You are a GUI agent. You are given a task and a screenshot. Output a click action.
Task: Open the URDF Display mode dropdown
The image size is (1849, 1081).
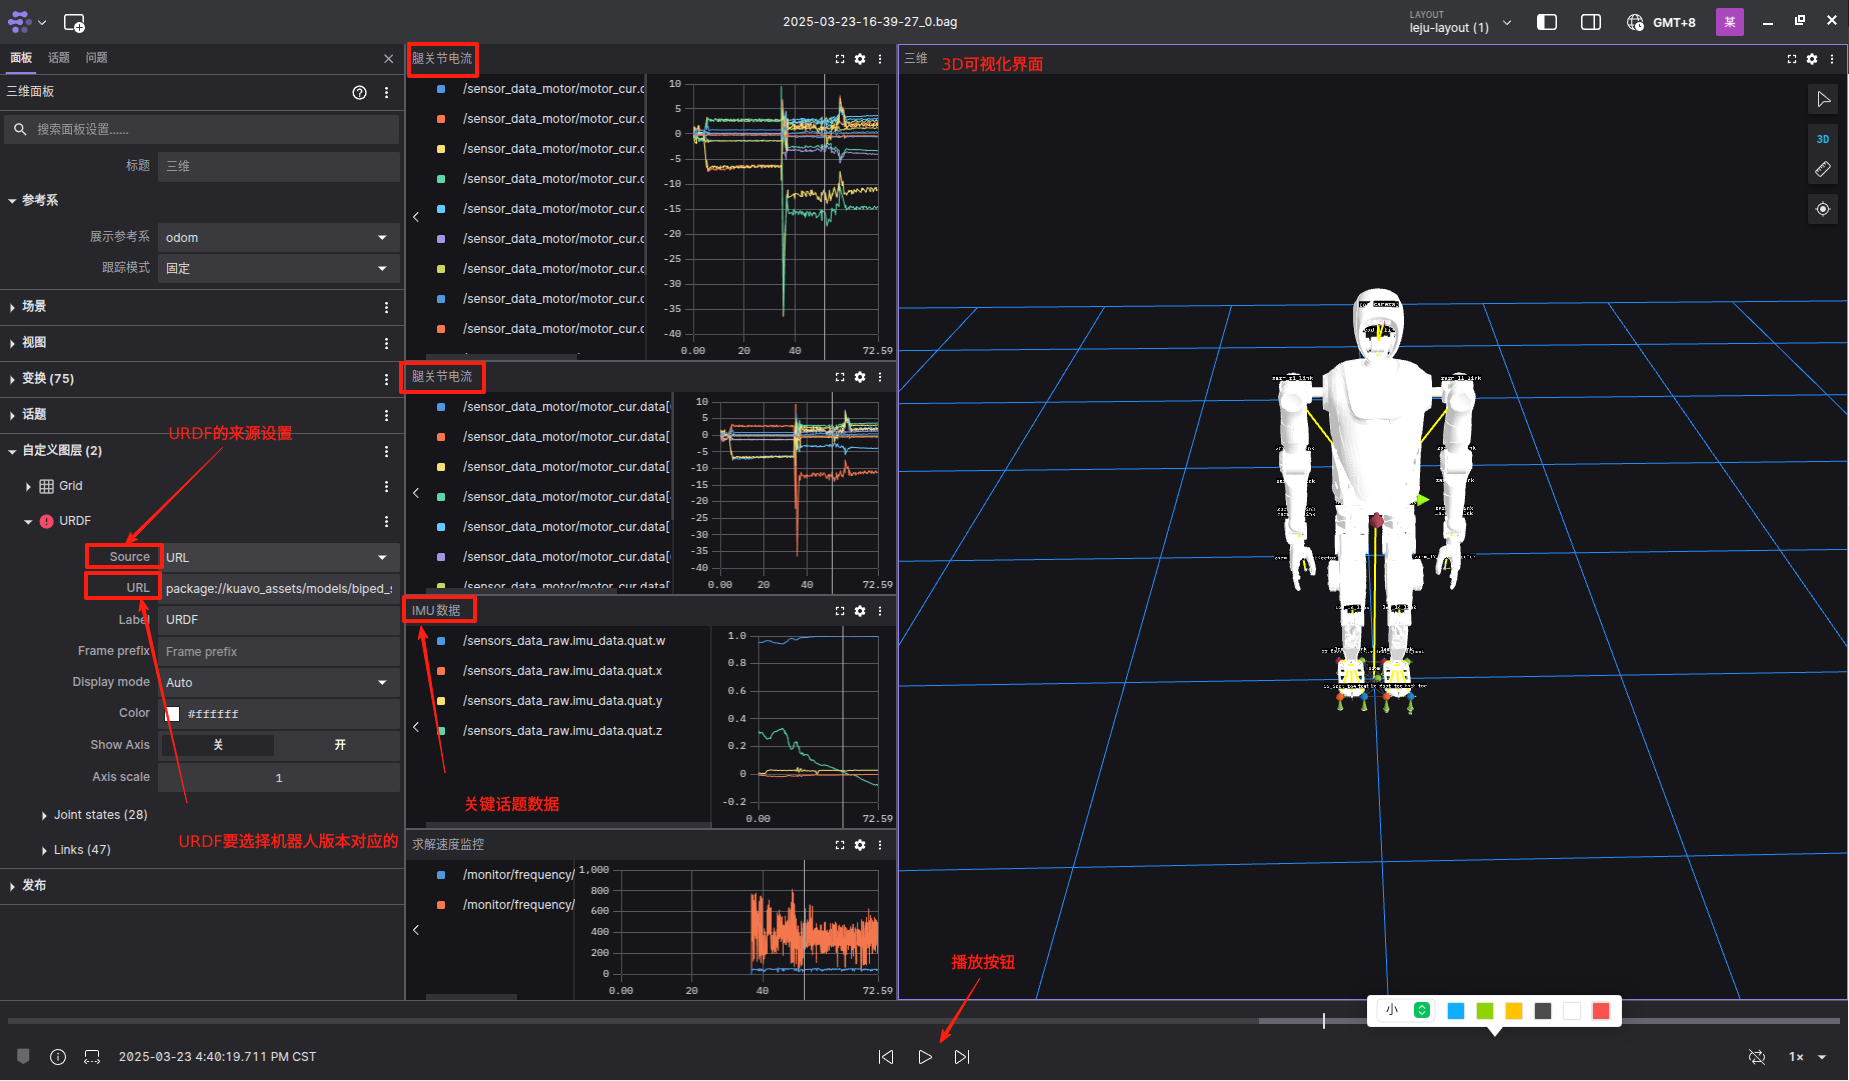coord(278,683)
